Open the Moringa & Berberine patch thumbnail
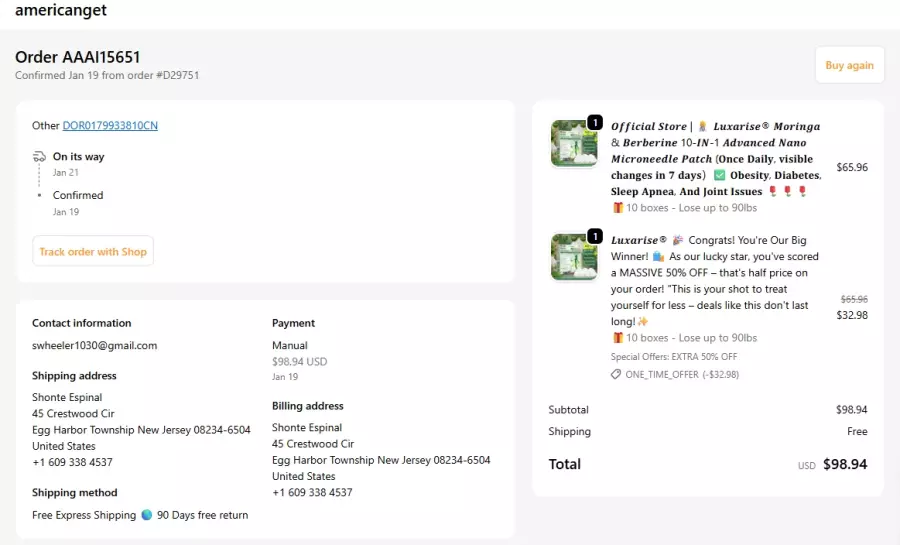This screenshot has width=900, height=545. [573, 144]
